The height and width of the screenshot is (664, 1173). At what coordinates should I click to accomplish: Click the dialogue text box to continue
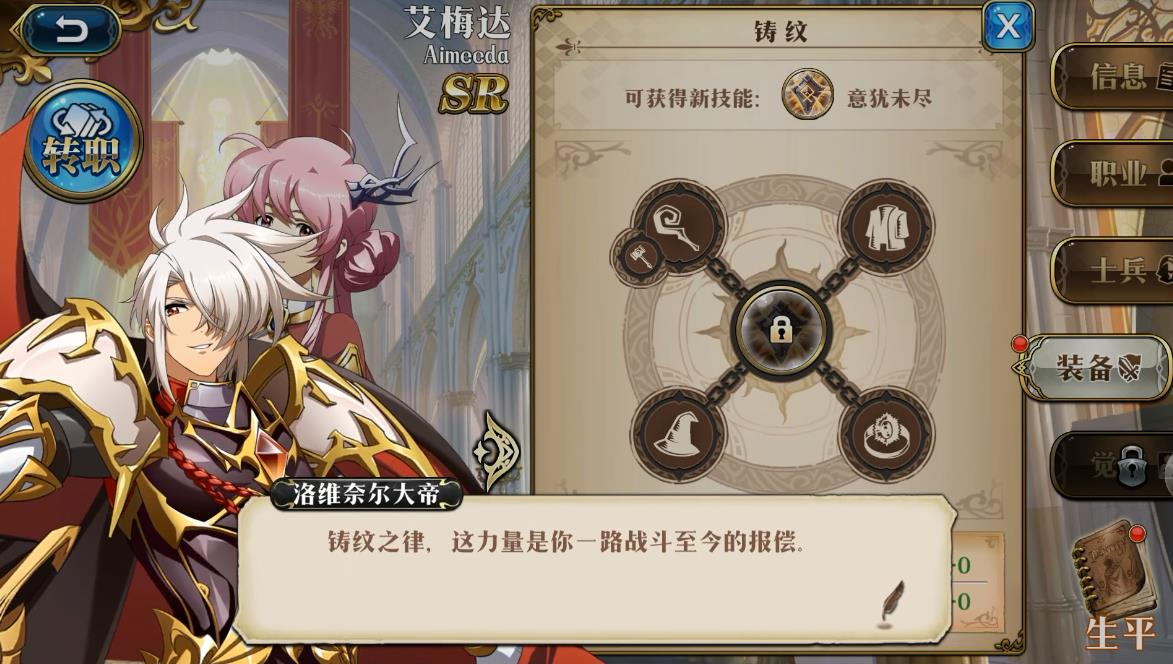pos(595,568)
